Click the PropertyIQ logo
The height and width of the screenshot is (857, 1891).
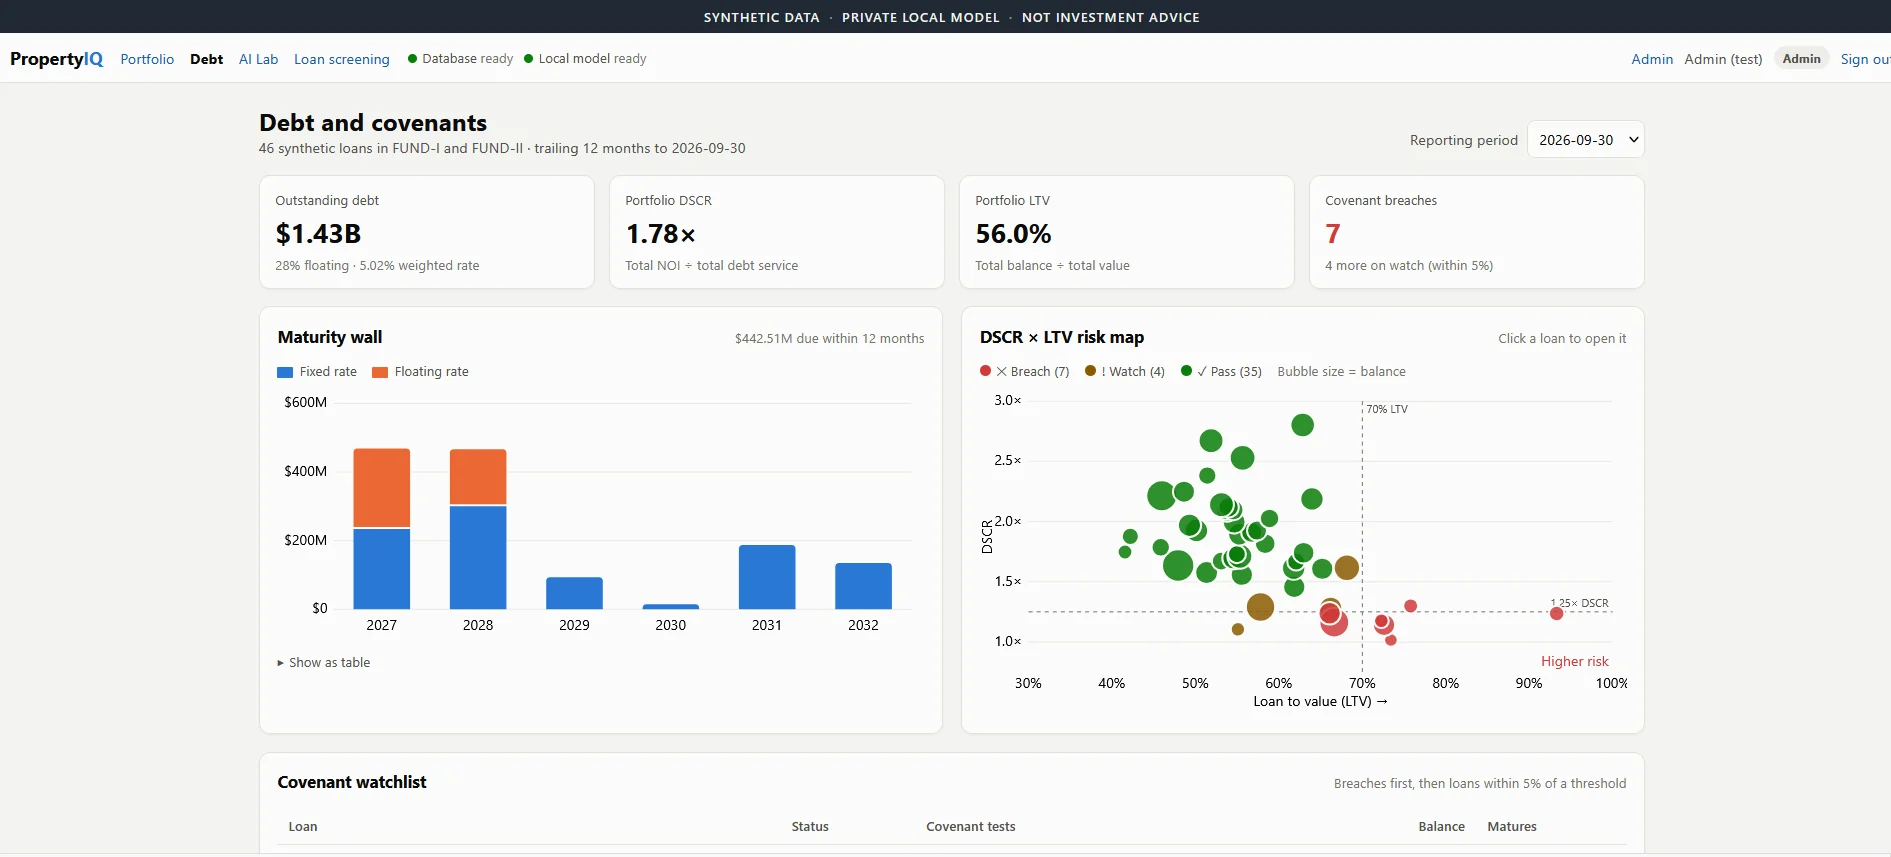[x=56, y=59]
